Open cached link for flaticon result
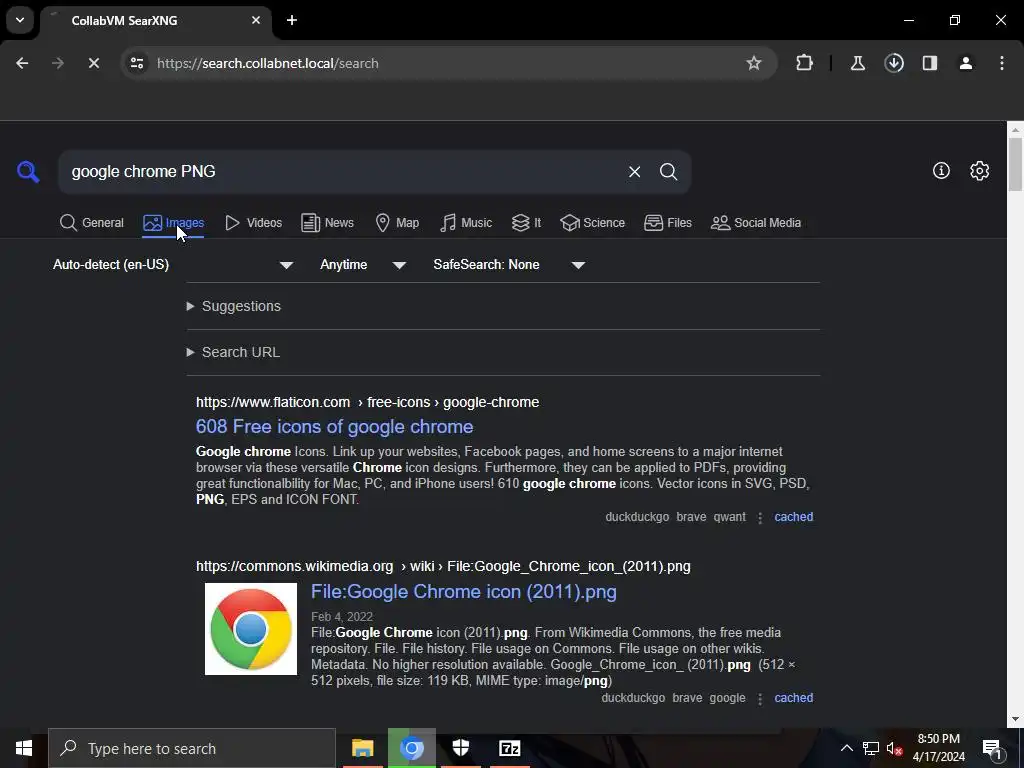The width and height of the screenshot is (1024, 768). point(793,517)
